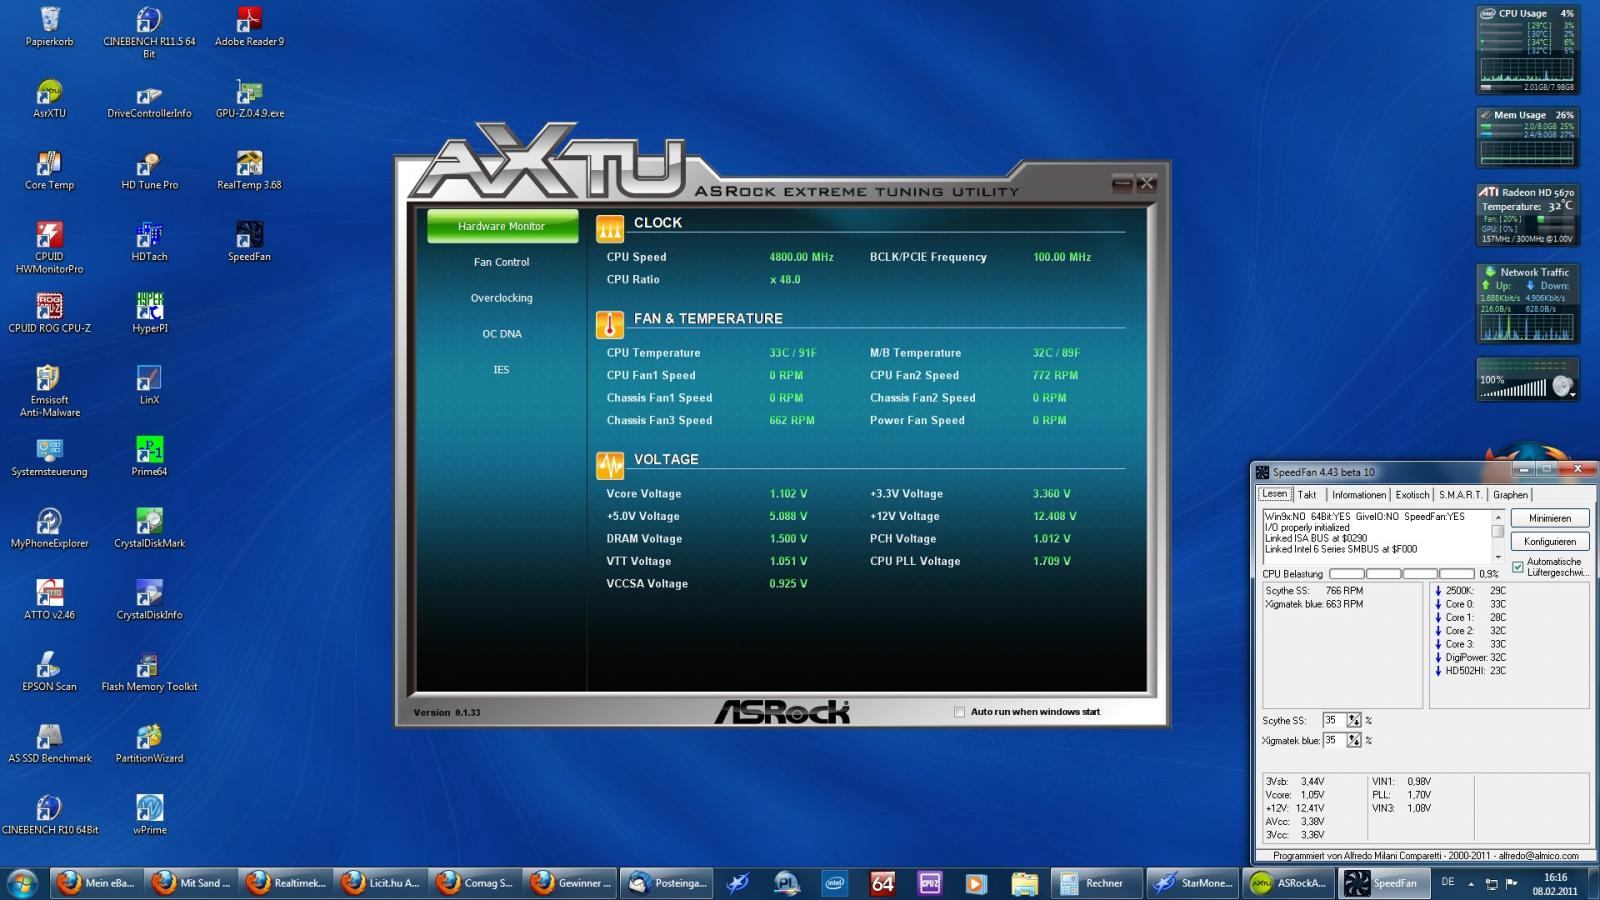Select the HDTach desktop icon

coord(149,241)
